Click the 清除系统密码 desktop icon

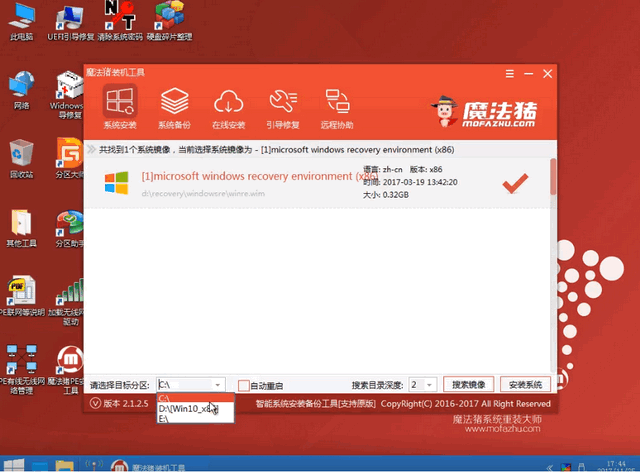coord(118,20)
